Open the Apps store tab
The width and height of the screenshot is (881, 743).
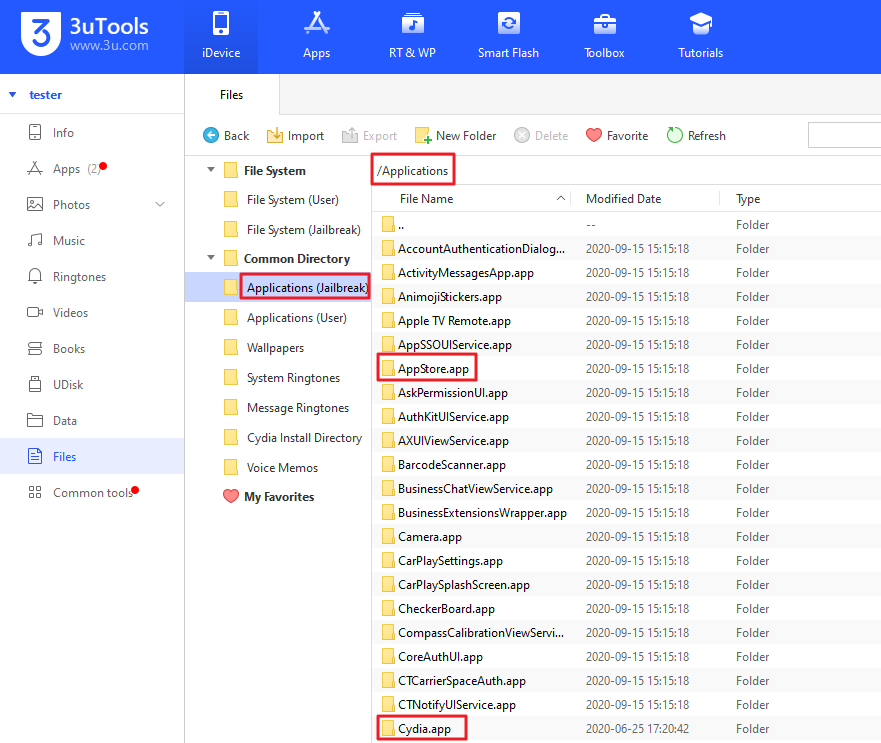316,37
